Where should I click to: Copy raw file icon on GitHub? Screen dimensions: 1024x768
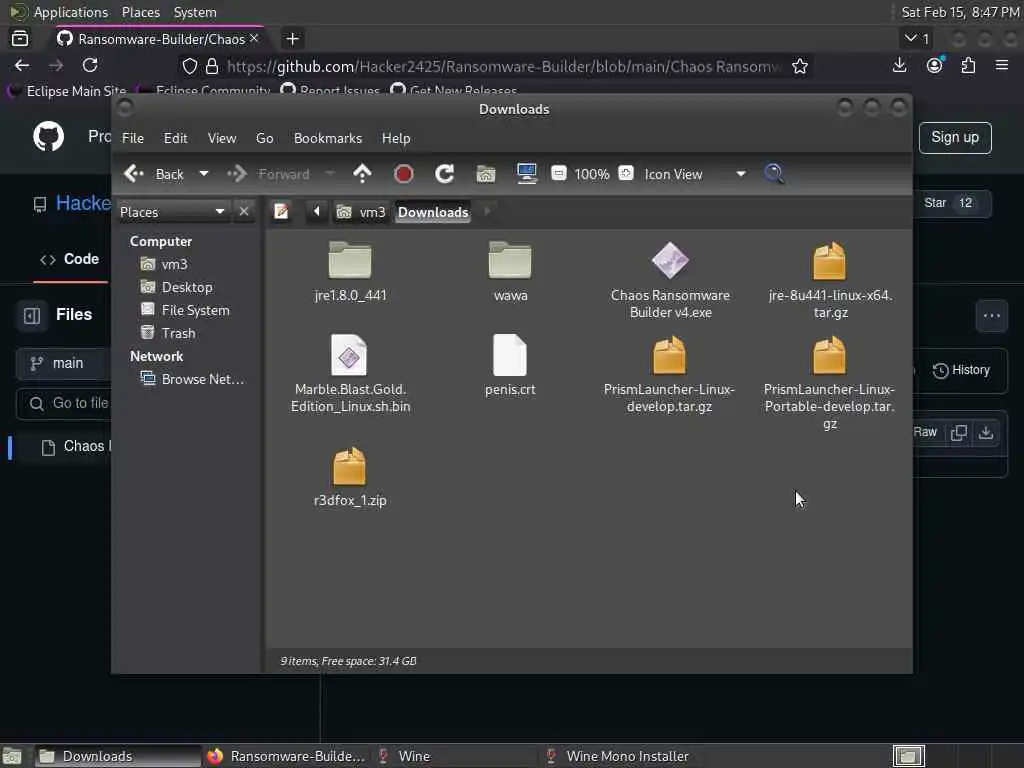click(x=959, y=432)
